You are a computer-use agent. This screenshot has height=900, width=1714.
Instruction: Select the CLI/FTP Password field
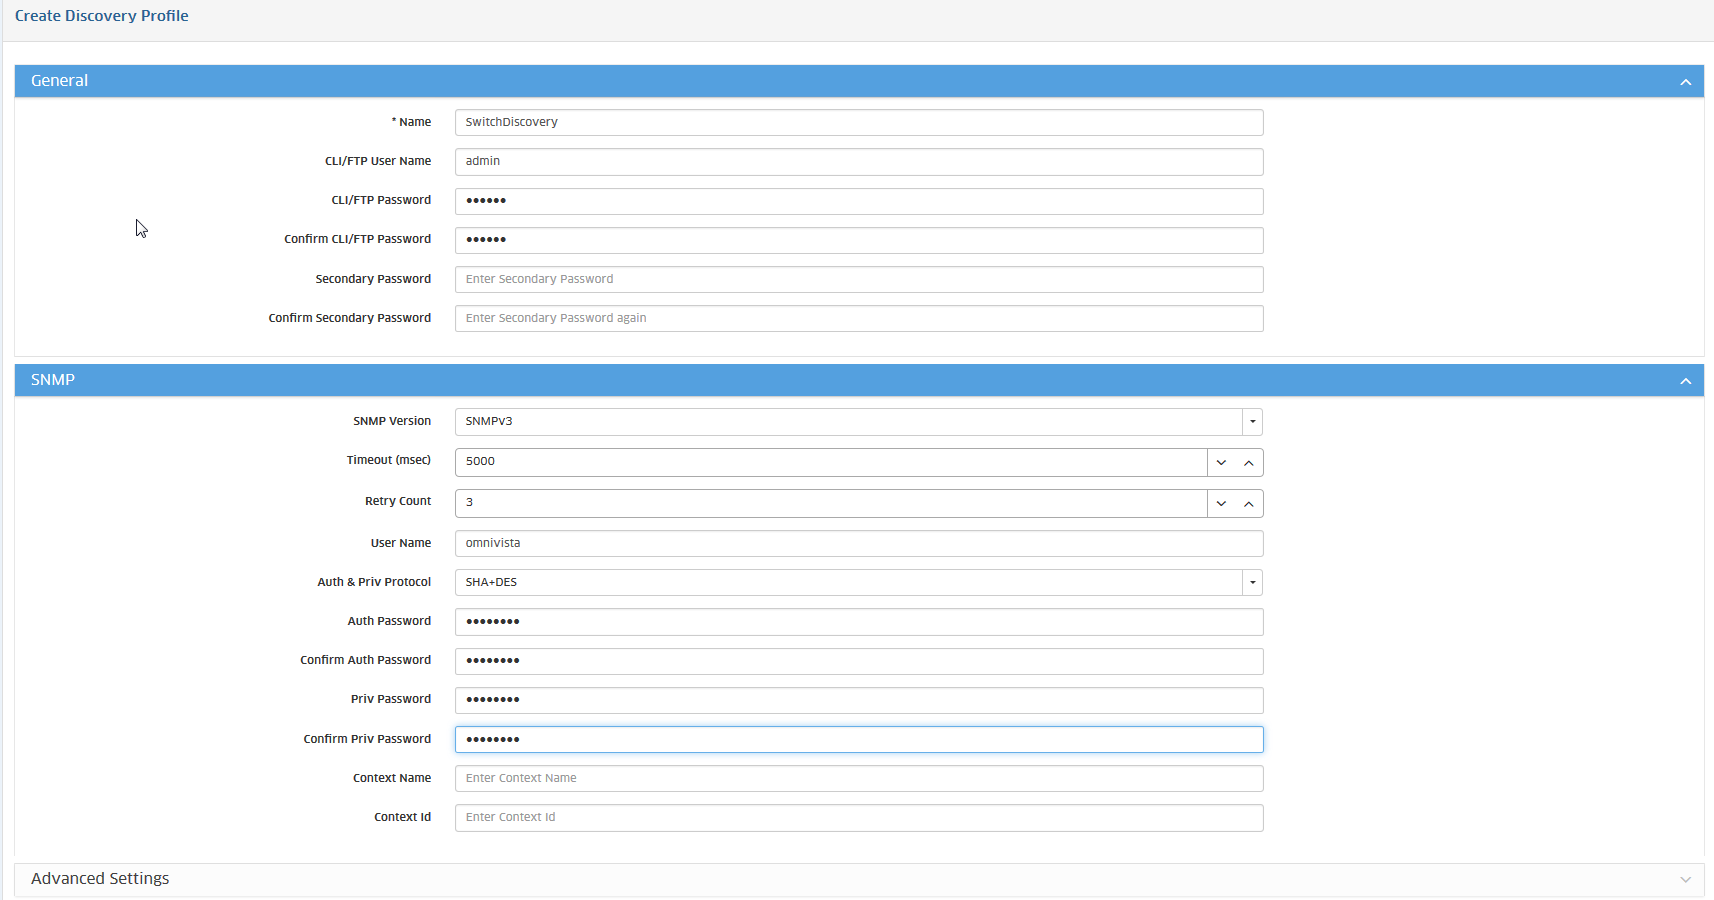[x=858, y=201]
